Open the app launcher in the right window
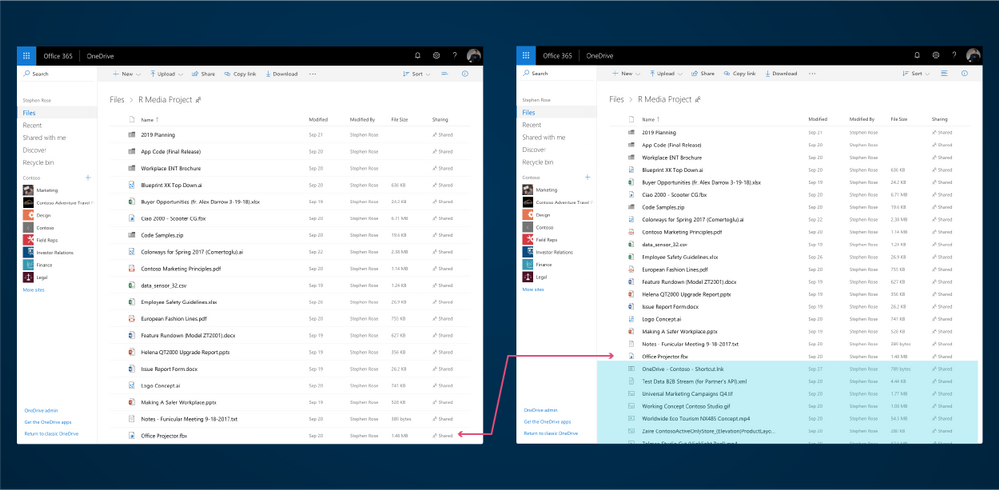 point(526,55)
